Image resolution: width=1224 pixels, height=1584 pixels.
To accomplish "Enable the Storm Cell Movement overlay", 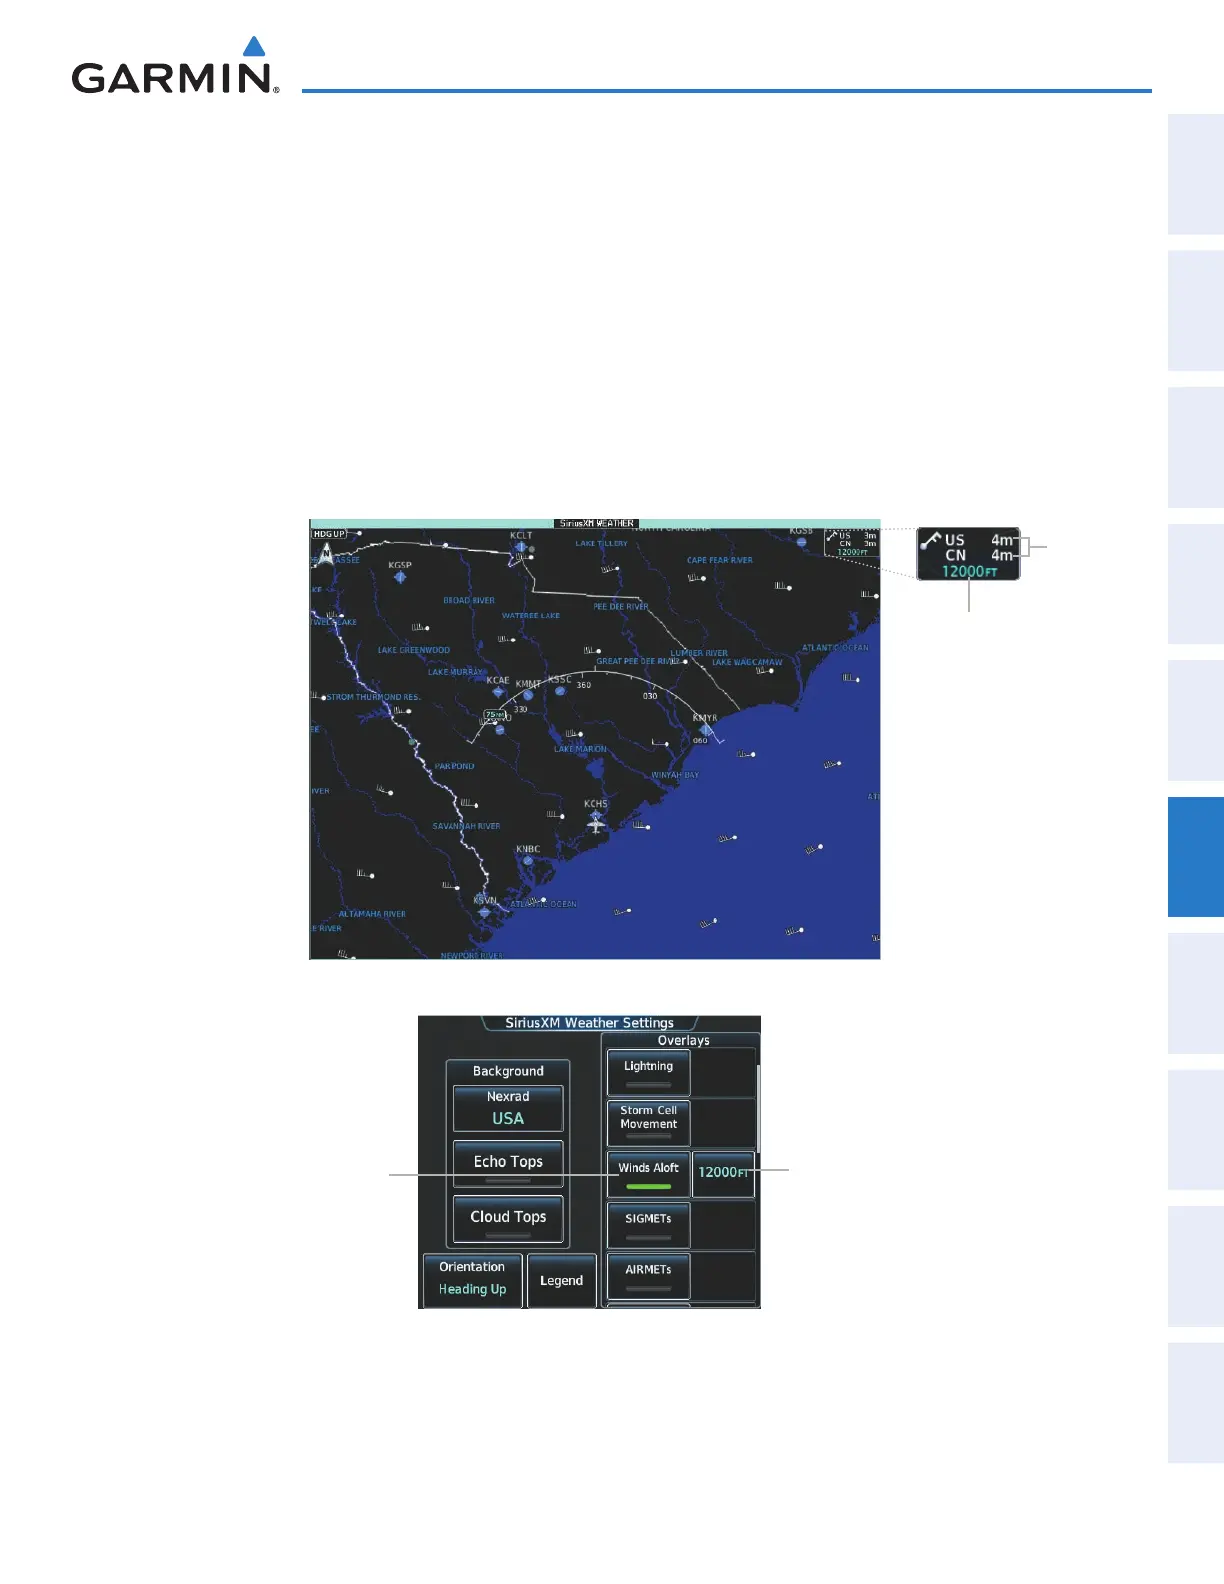I will pos(648,1123).
